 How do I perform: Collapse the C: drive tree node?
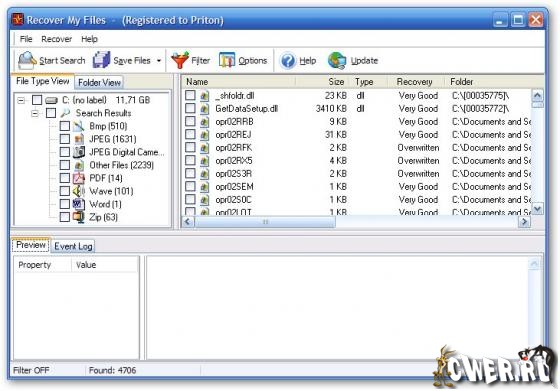point(21,100)
